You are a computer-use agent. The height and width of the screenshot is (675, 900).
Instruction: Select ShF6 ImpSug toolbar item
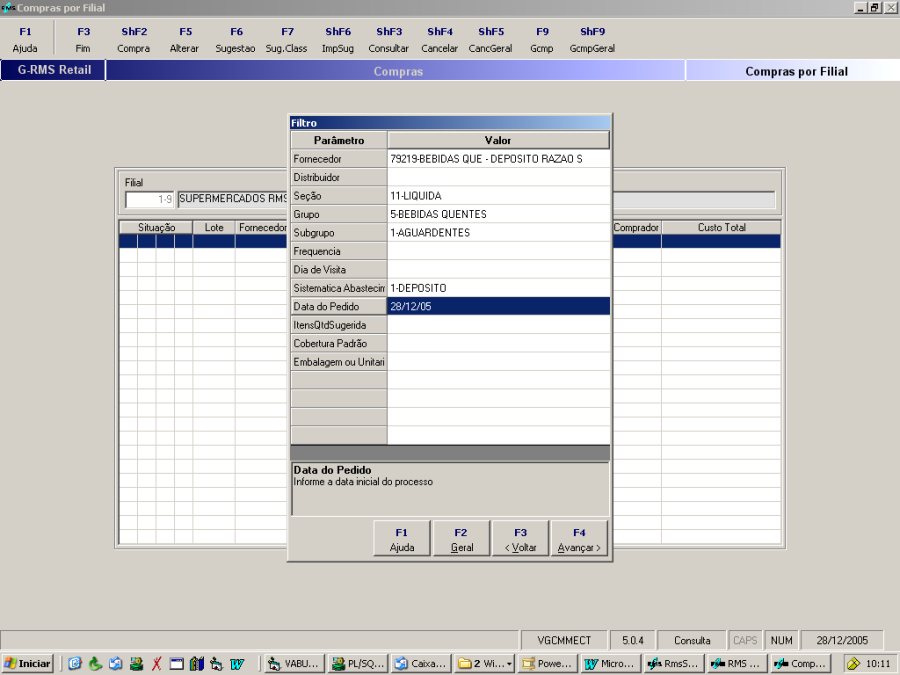[338, 40]
